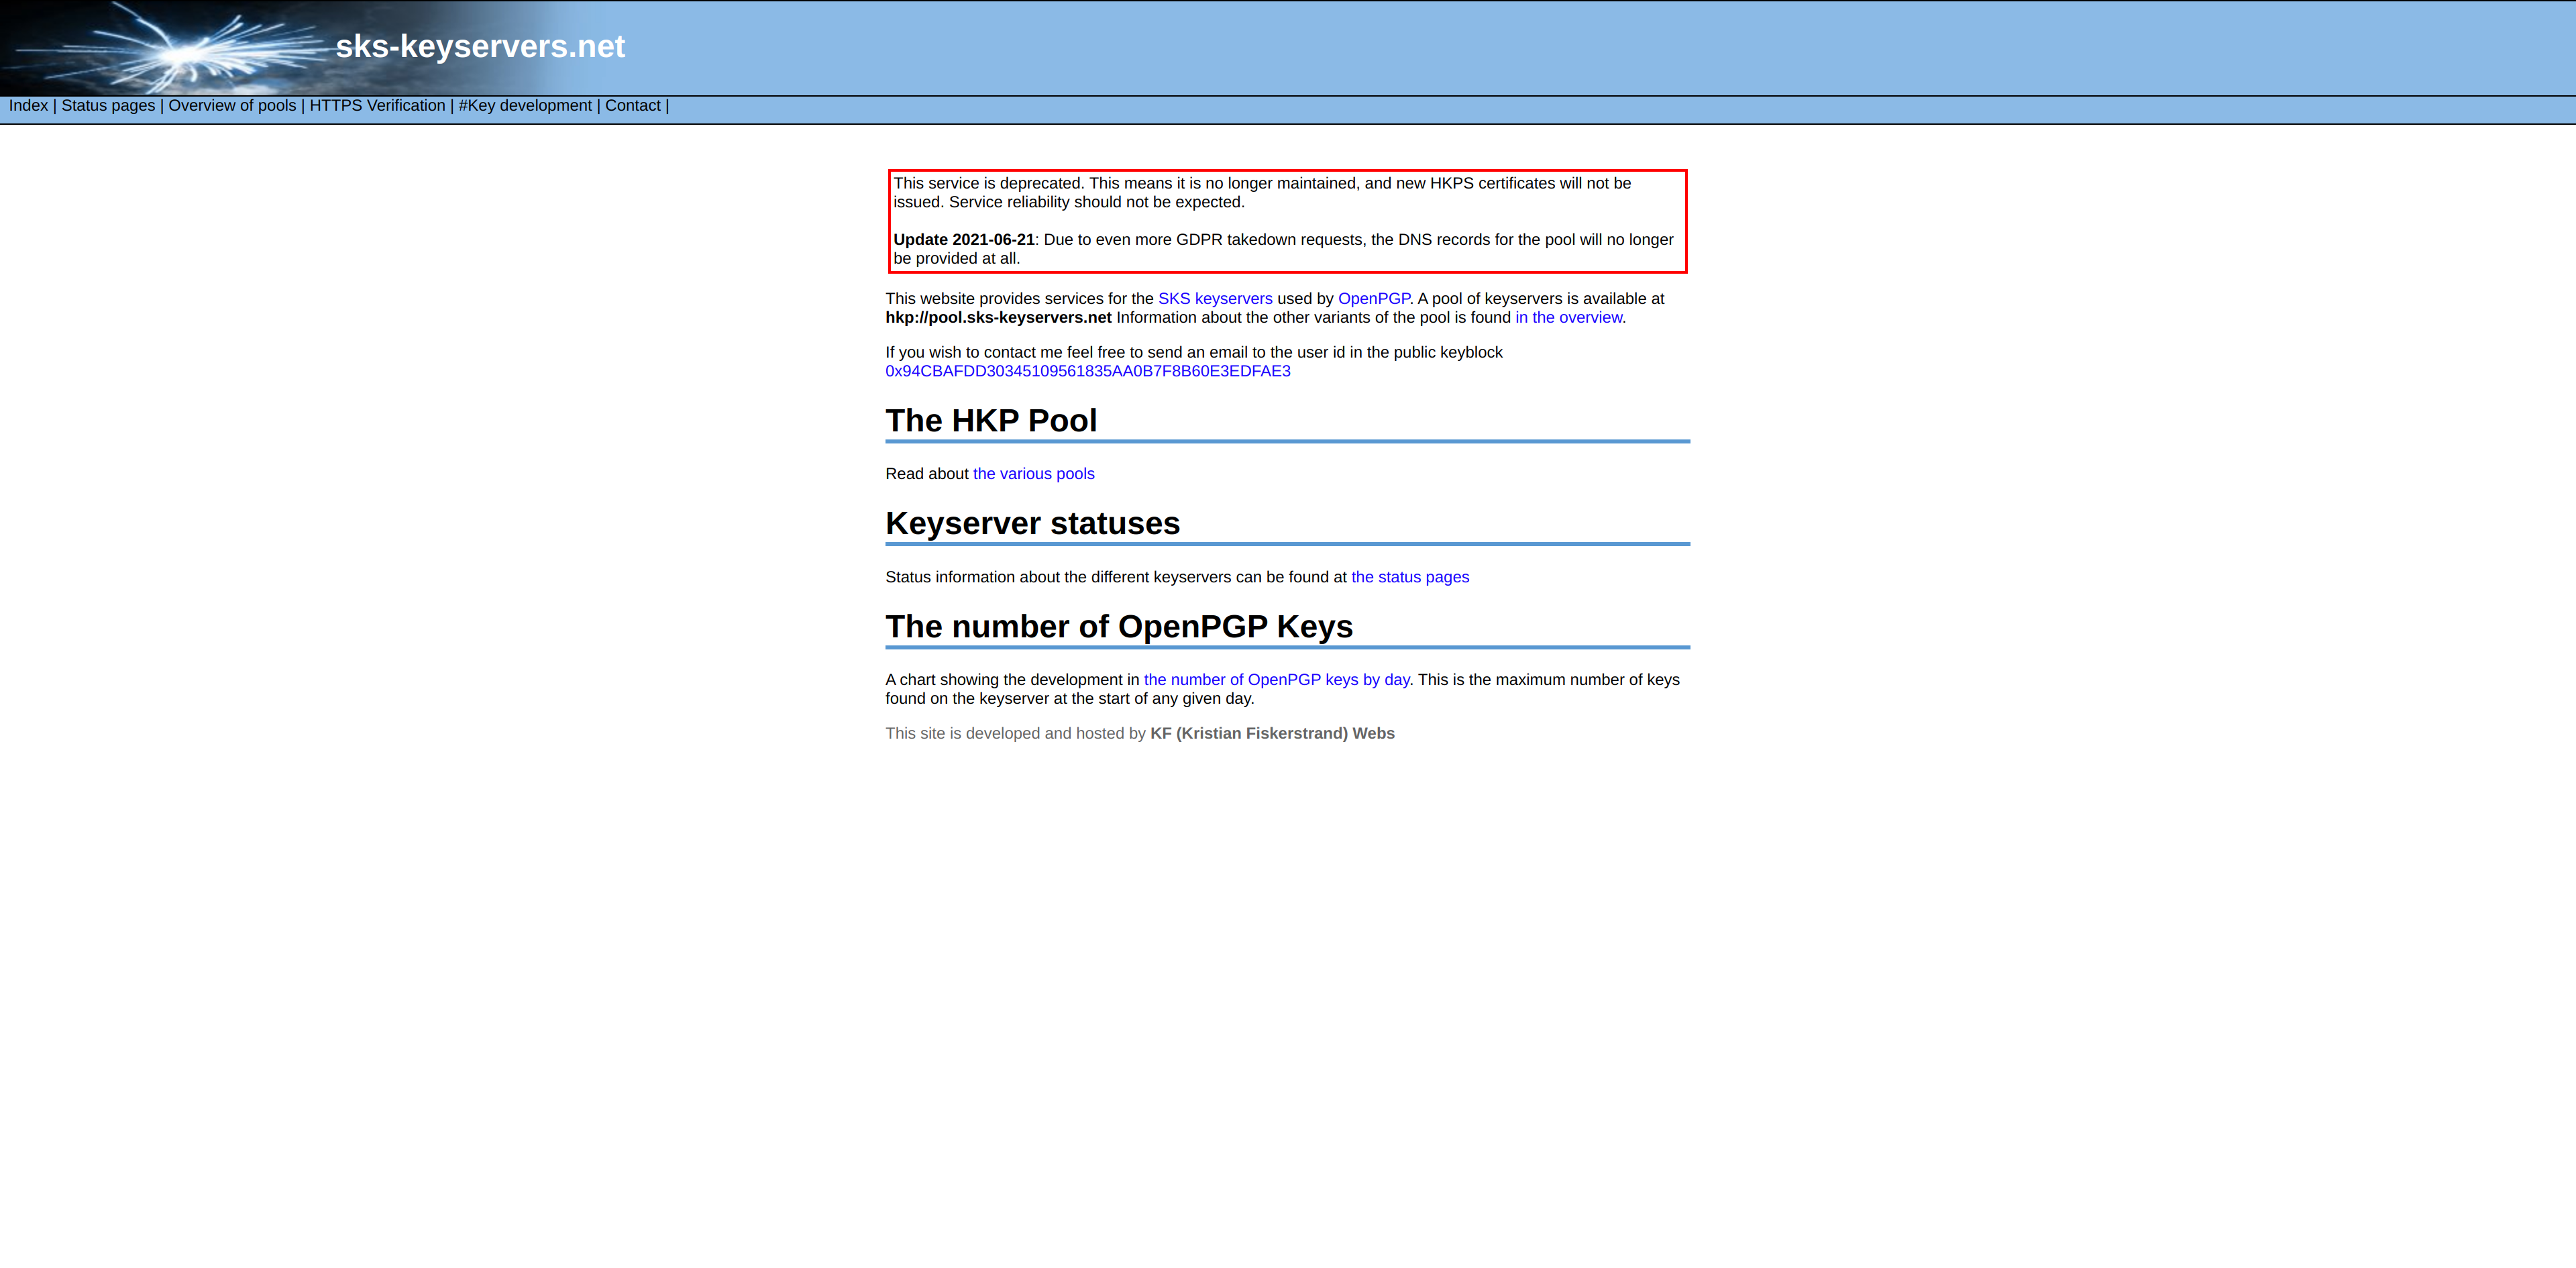The height and width of the screenshot is (1268, 2576).
Task: Open the Index menu item
Action: pyautogui.click(x=28, y=106)
